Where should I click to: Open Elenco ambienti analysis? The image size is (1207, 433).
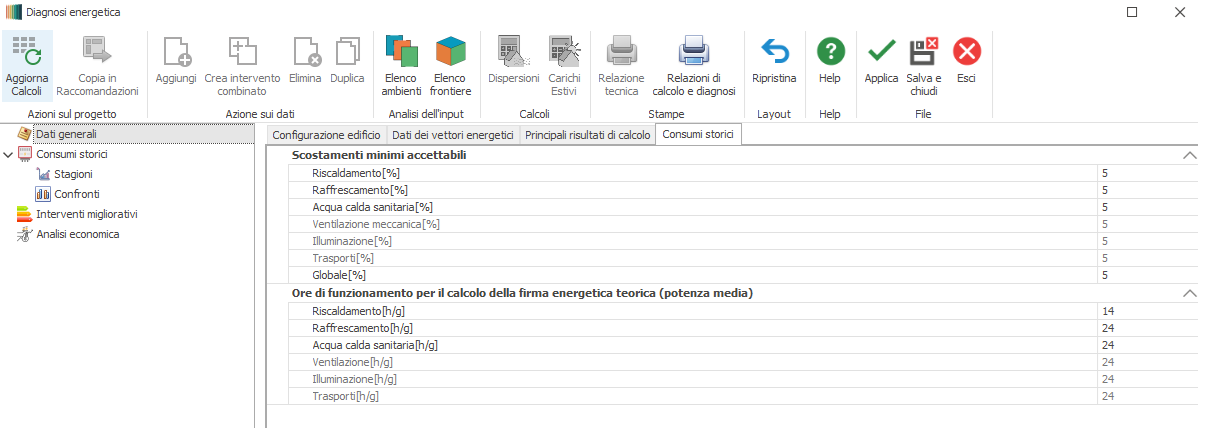(x=401, y=51)
